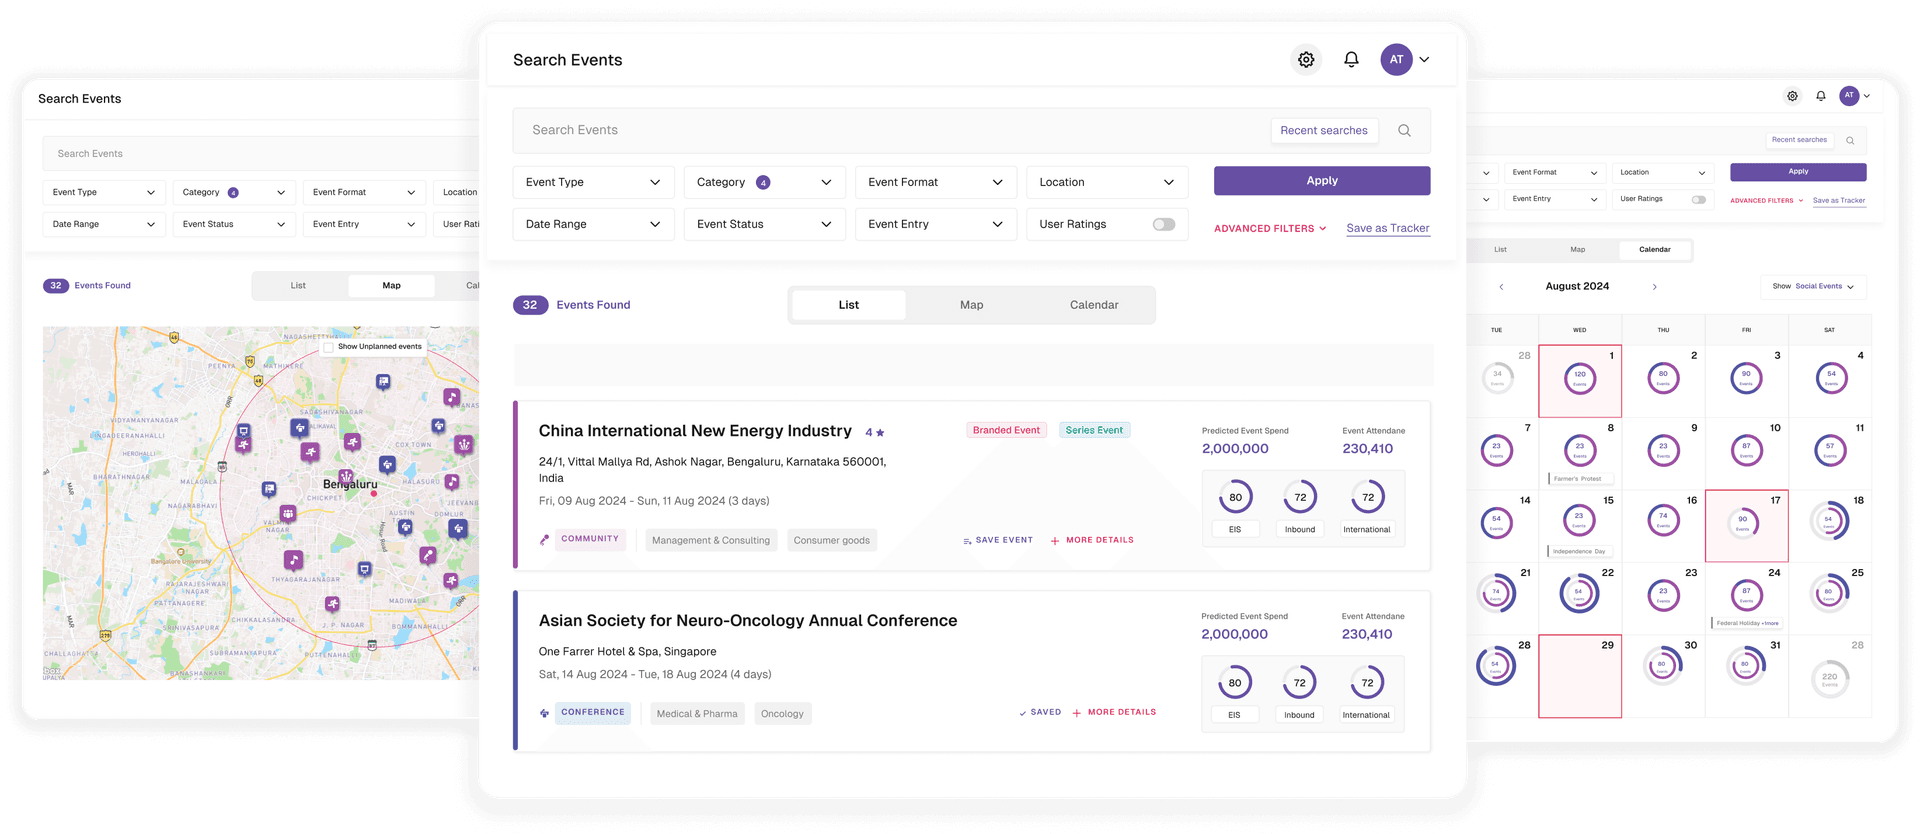
Task: Click Save as Tracker in the calendar window
Action: [x=1839, y=201]
